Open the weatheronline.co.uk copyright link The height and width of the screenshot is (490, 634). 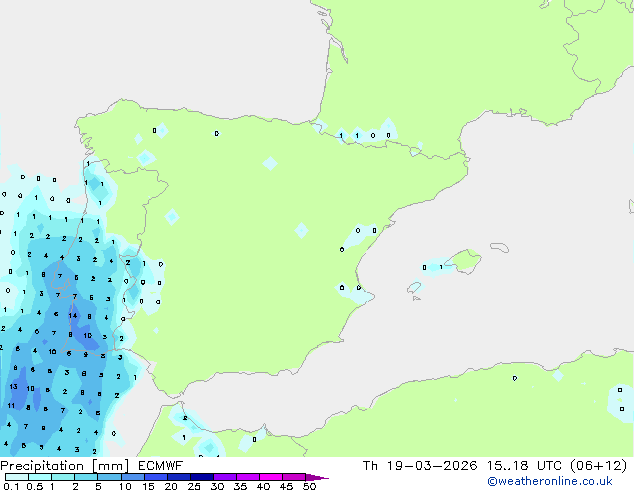click(x=550, y=481)
